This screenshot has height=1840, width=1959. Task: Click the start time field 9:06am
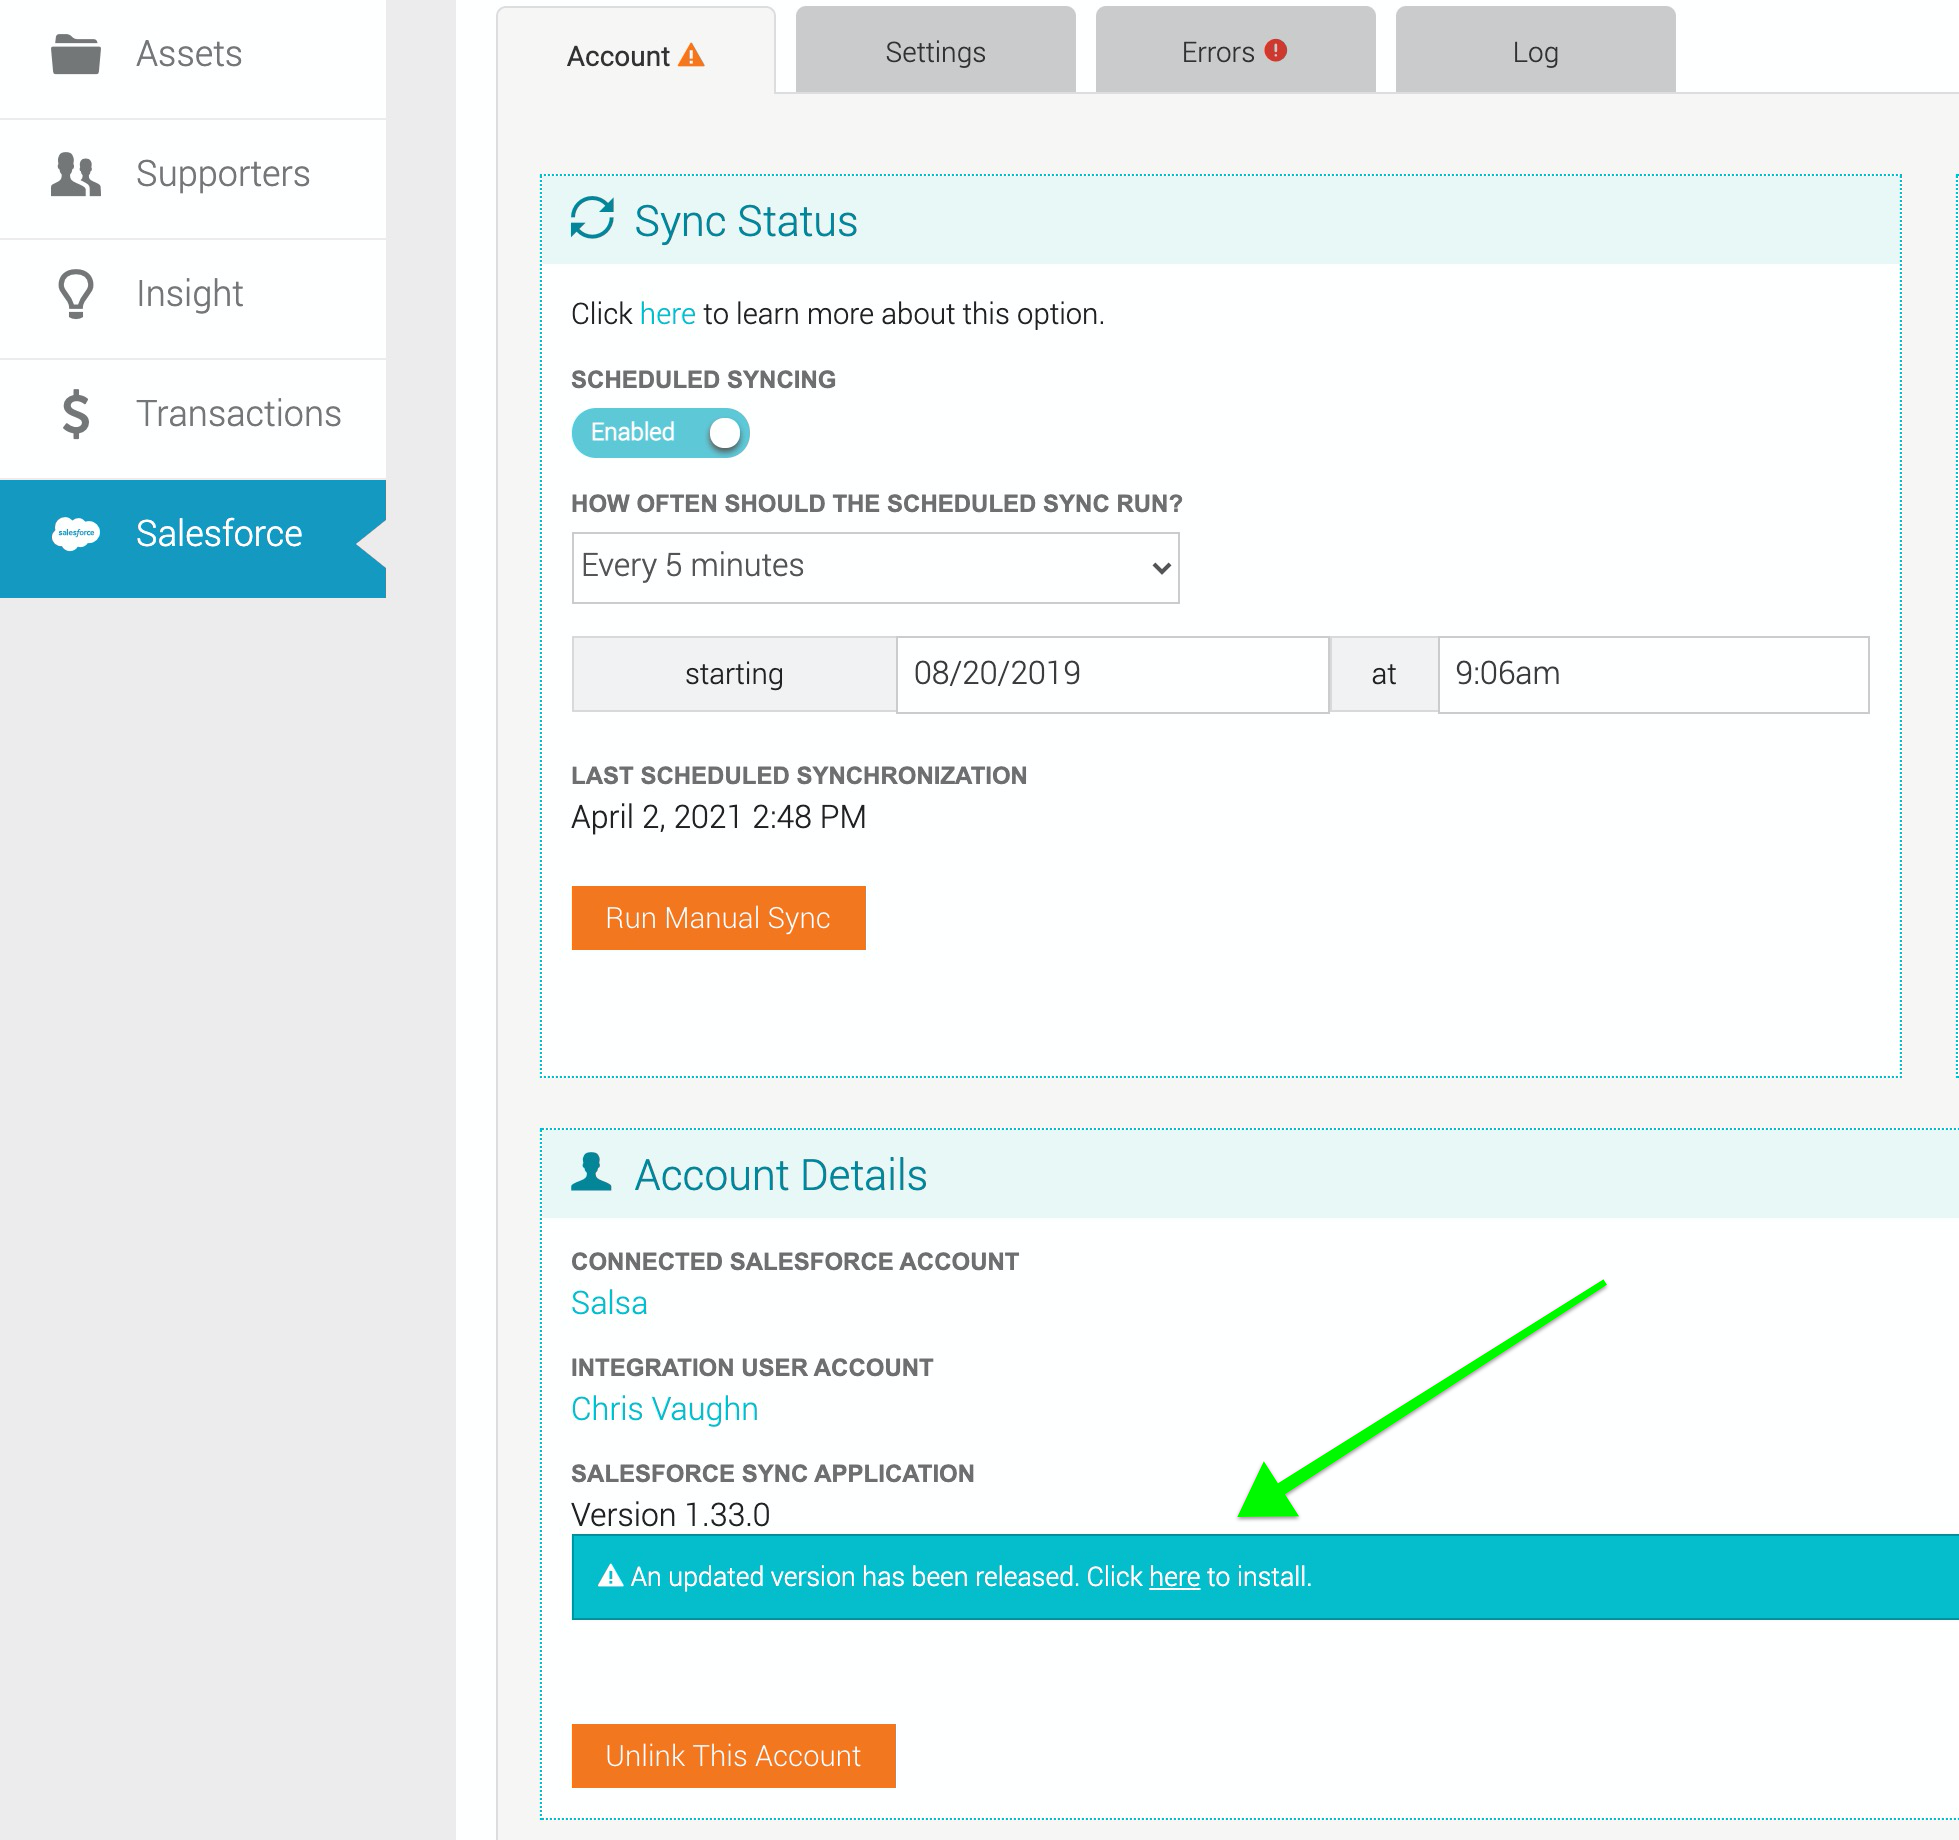[x=1654, y=675]
